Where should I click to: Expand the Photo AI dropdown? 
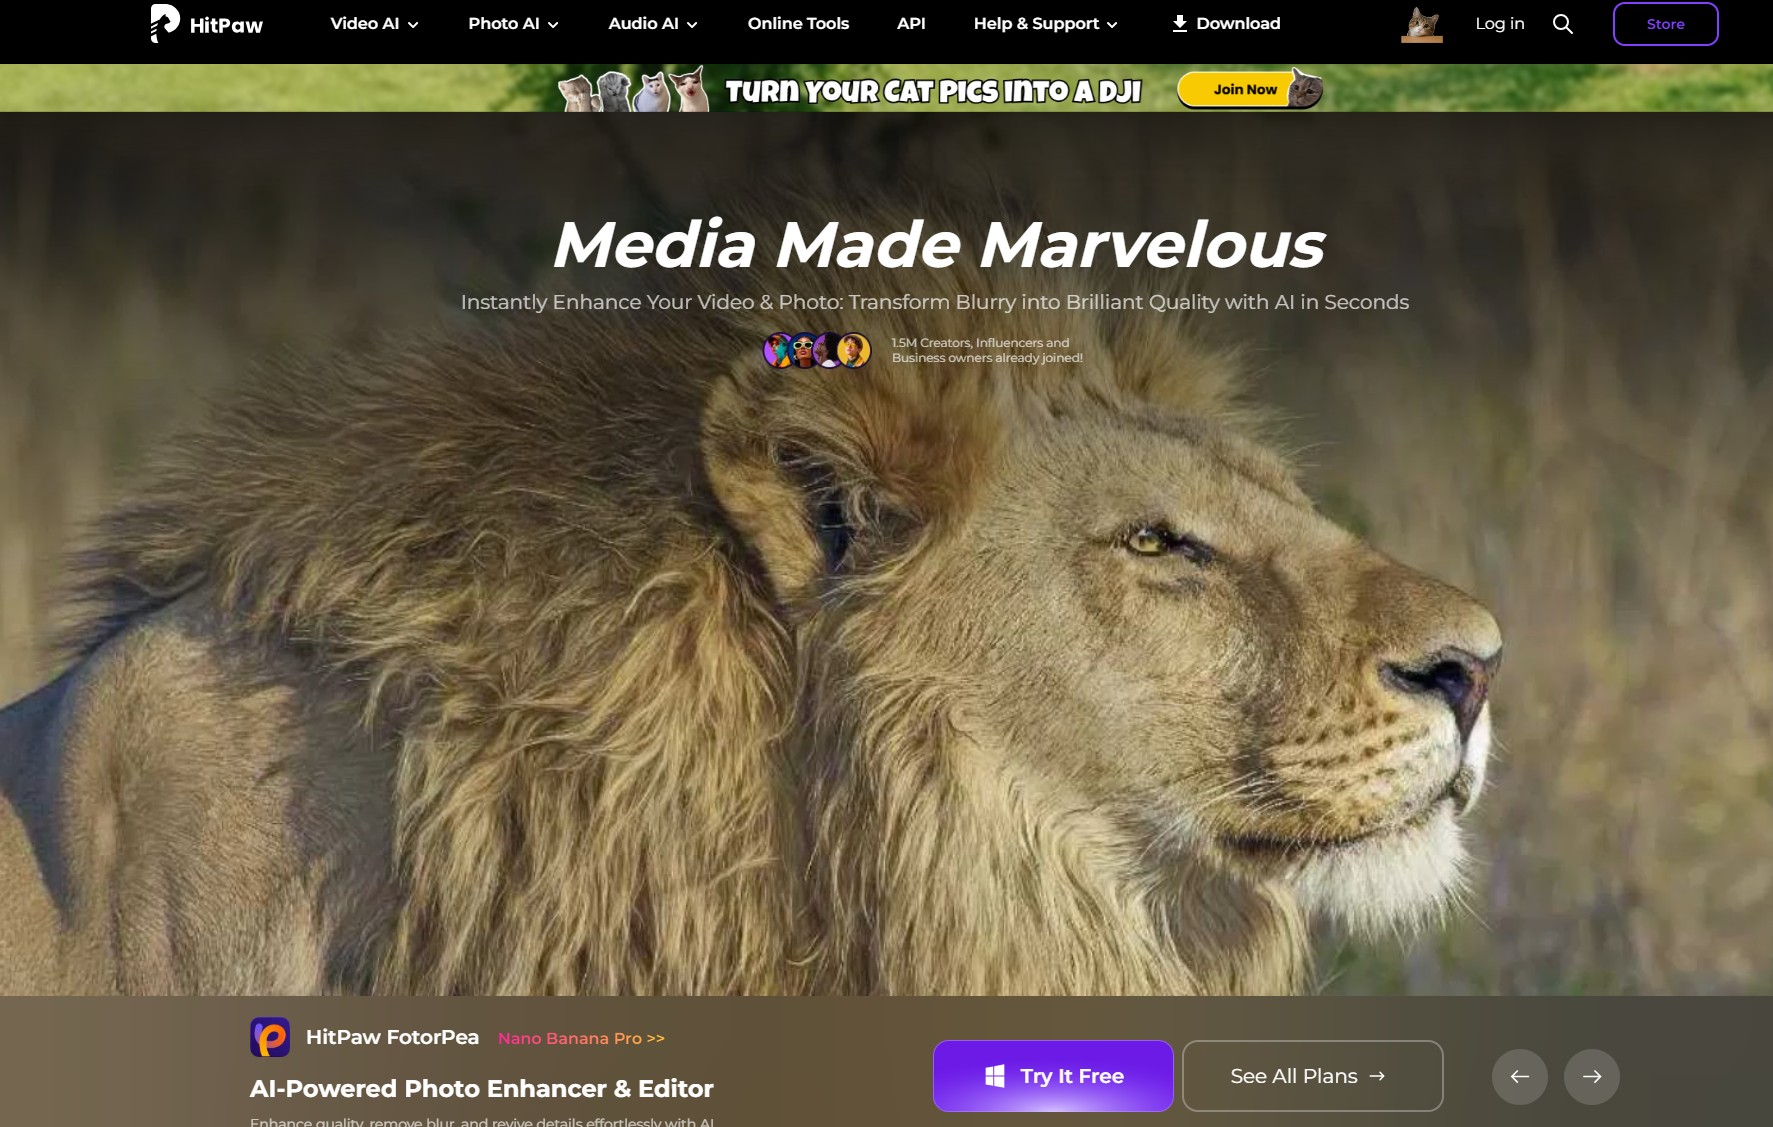(x=513, y=23)
